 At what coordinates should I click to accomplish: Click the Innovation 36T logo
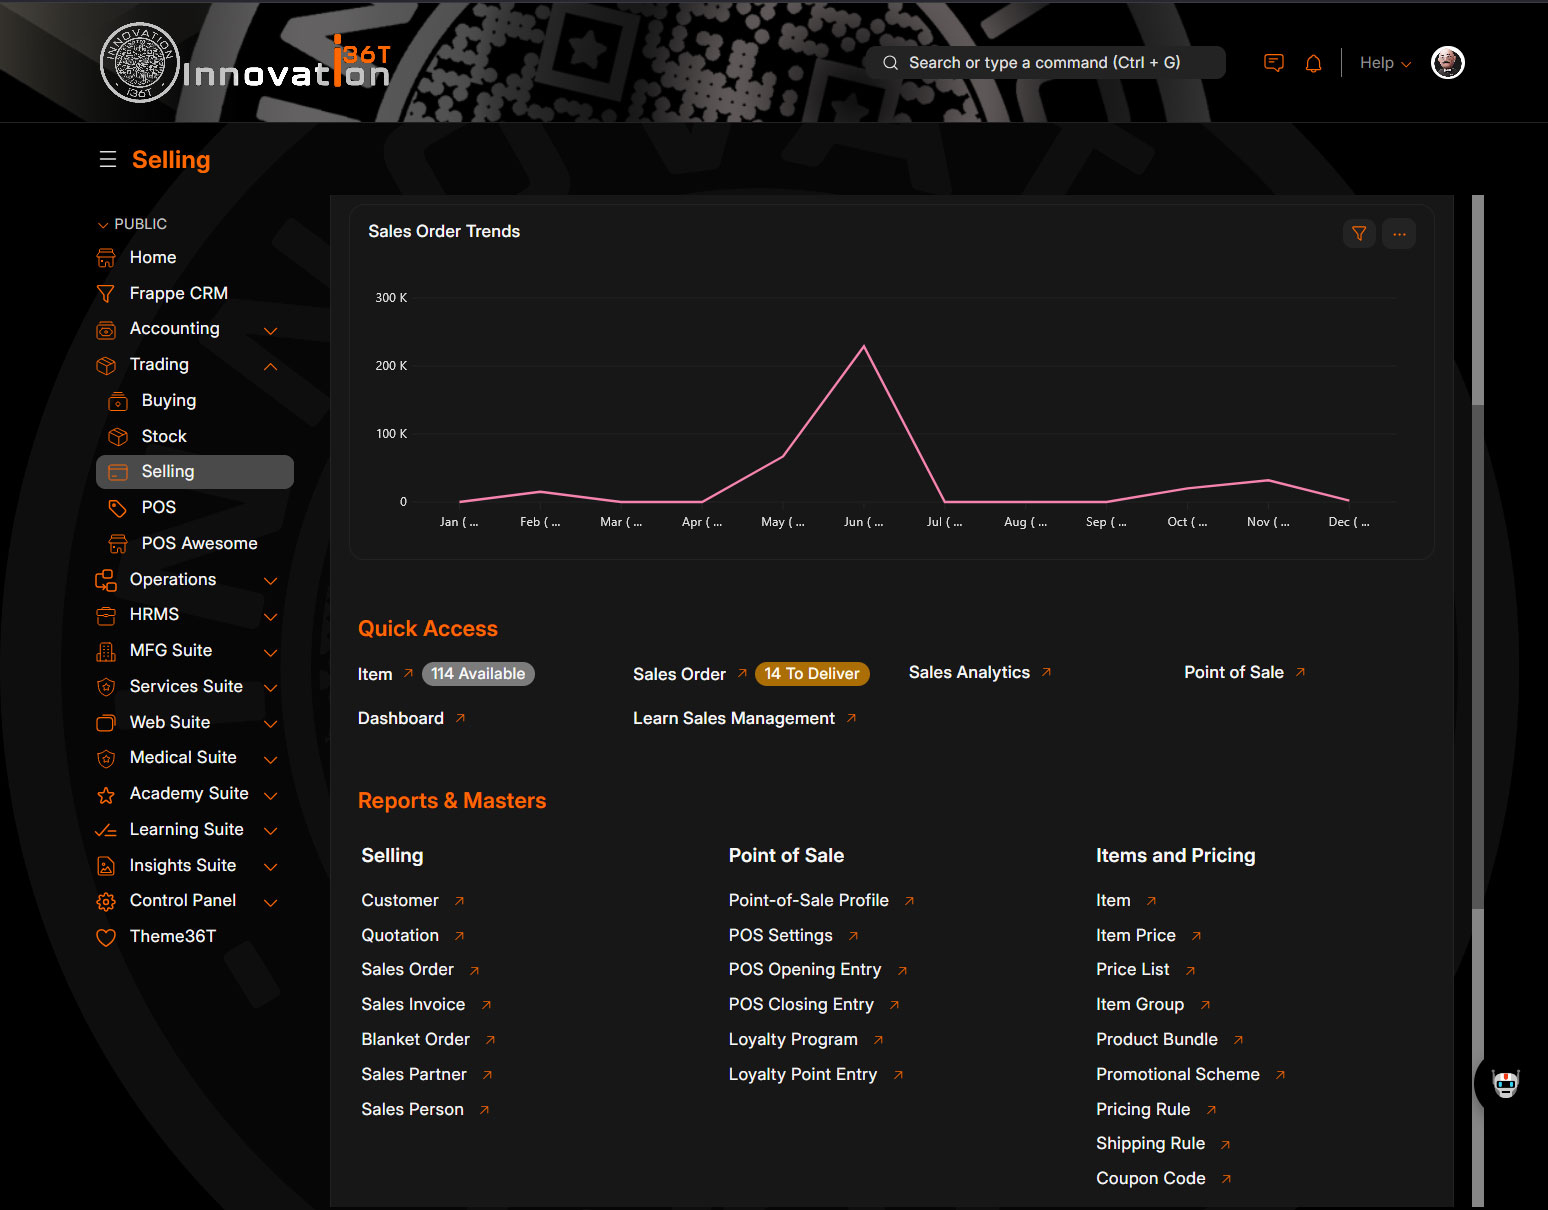tap(245, 64)
